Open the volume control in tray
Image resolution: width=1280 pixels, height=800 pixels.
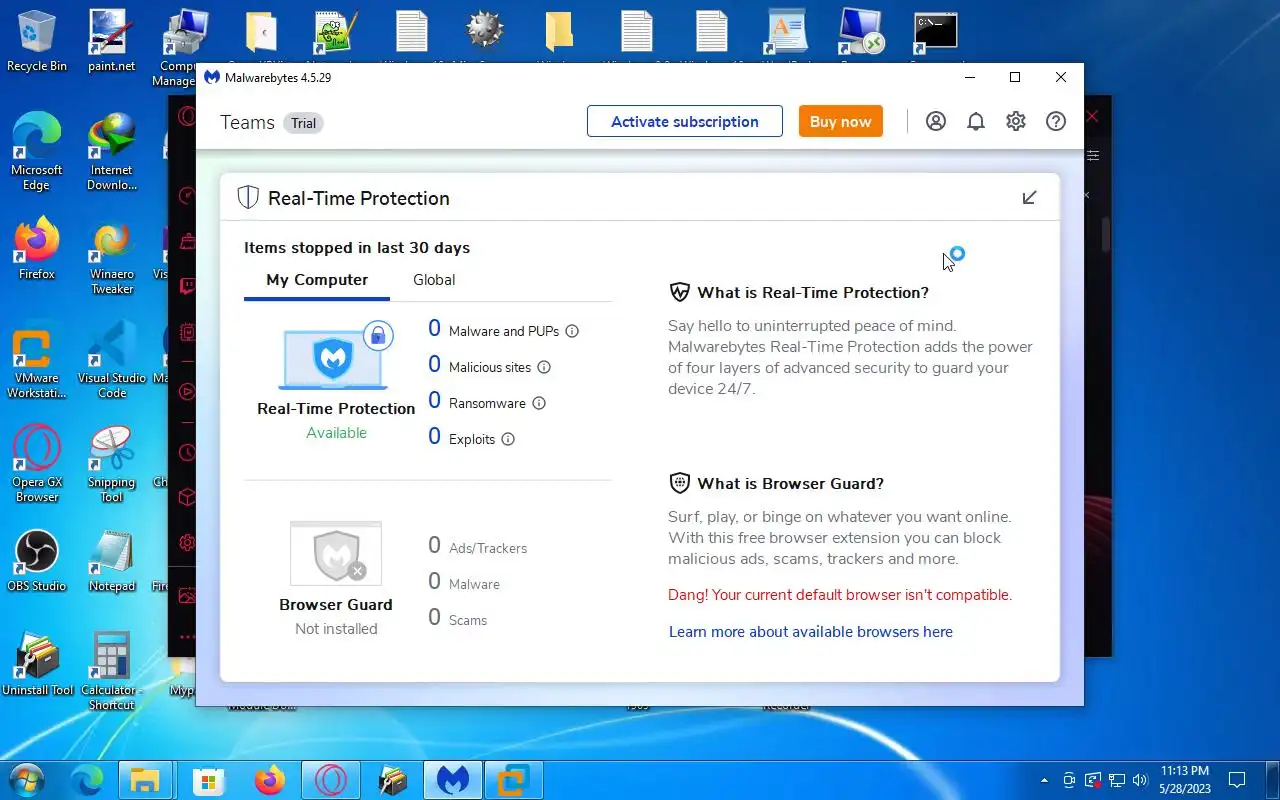pyautogui.click(x=1140, y=780)
